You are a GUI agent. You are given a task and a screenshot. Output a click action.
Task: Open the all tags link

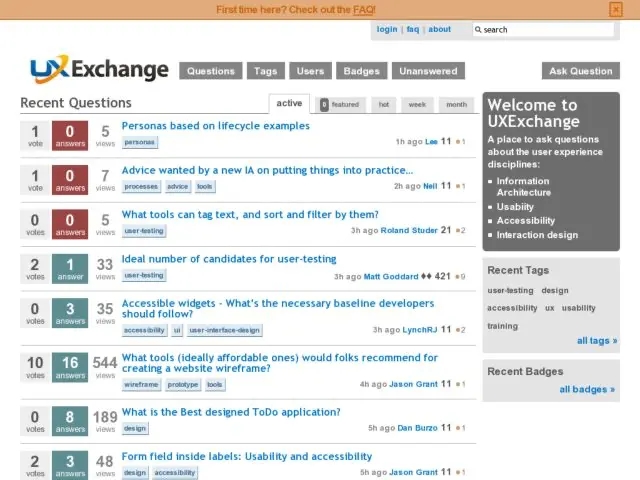pos(597,340)
